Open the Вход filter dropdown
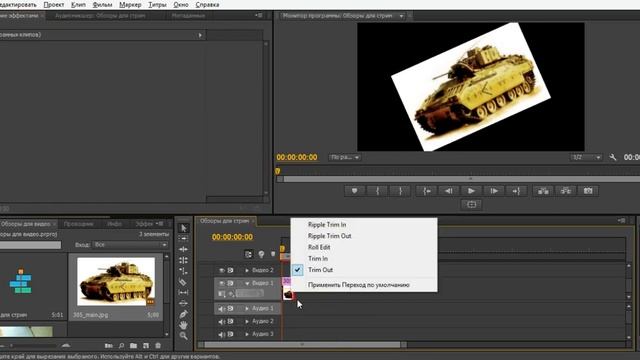 (130, 244)
